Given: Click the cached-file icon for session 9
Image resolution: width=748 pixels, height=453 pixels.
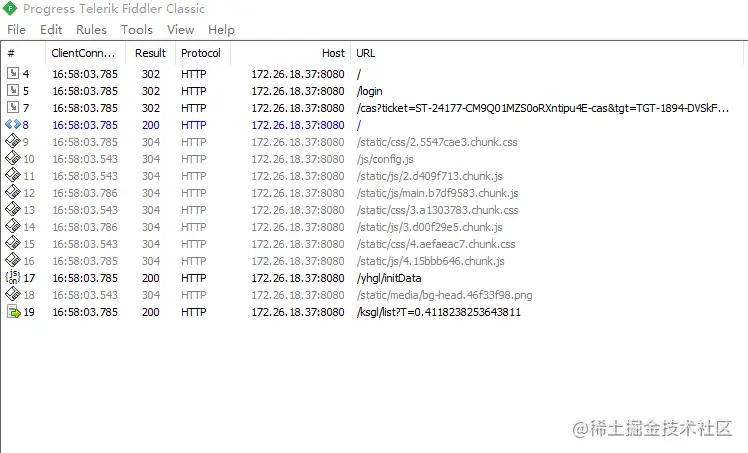Looking at the screenshot, I should click(13, 142).
